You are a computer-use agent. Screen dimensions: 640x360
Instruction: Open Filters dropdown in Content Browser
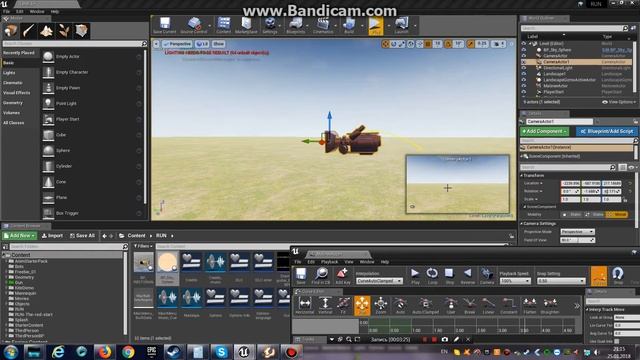[143, 246]
